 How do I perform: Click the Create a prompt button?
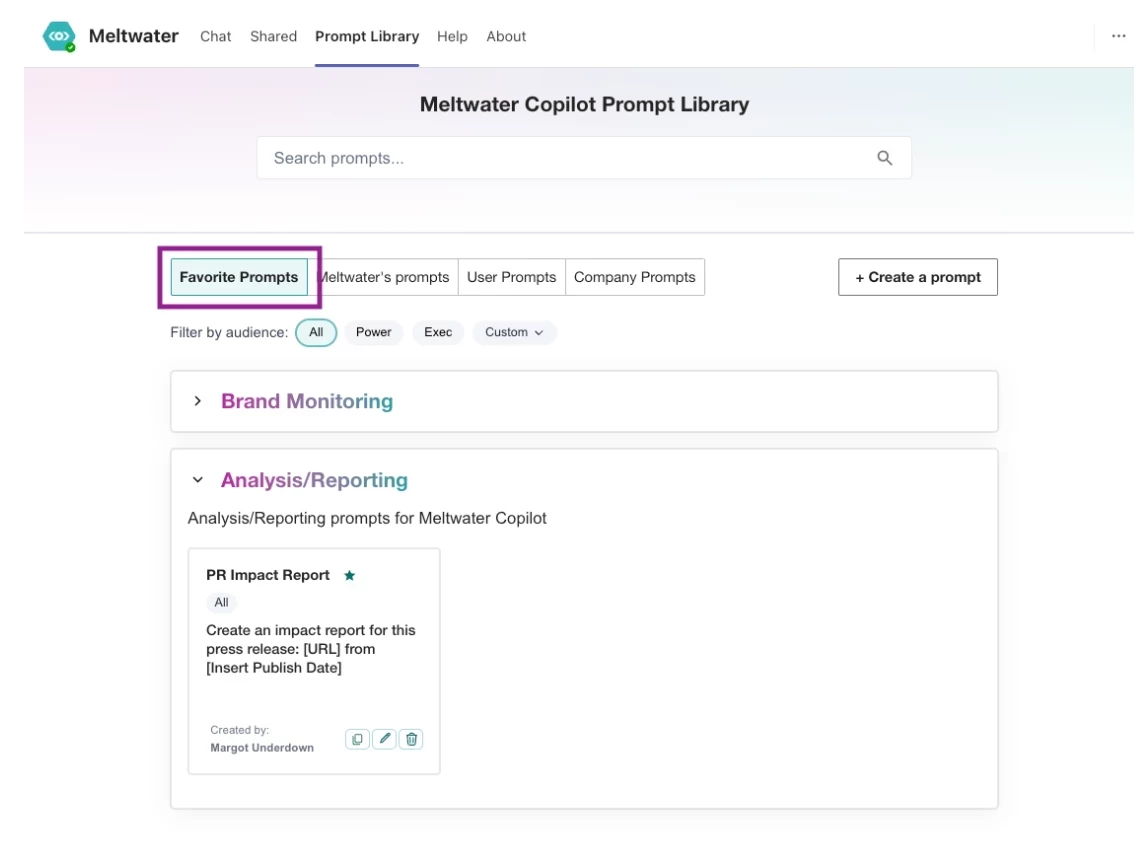918,277
